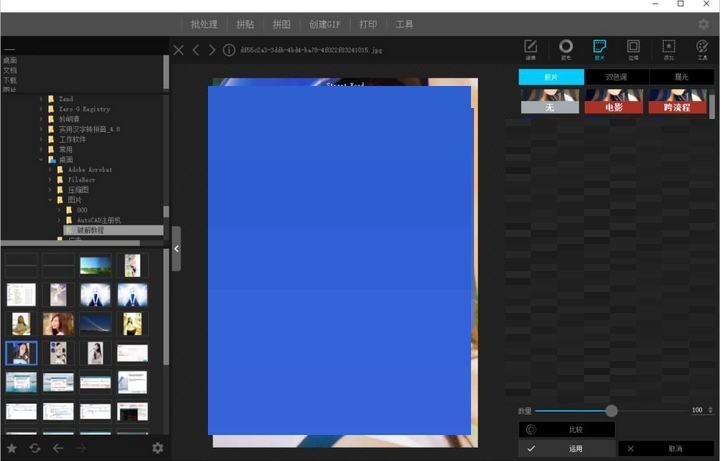Image resolution: width=723 pixels, height=461 pixels.
Task: Open the 颜色 color adjustment panel
Action: (566, 50)
